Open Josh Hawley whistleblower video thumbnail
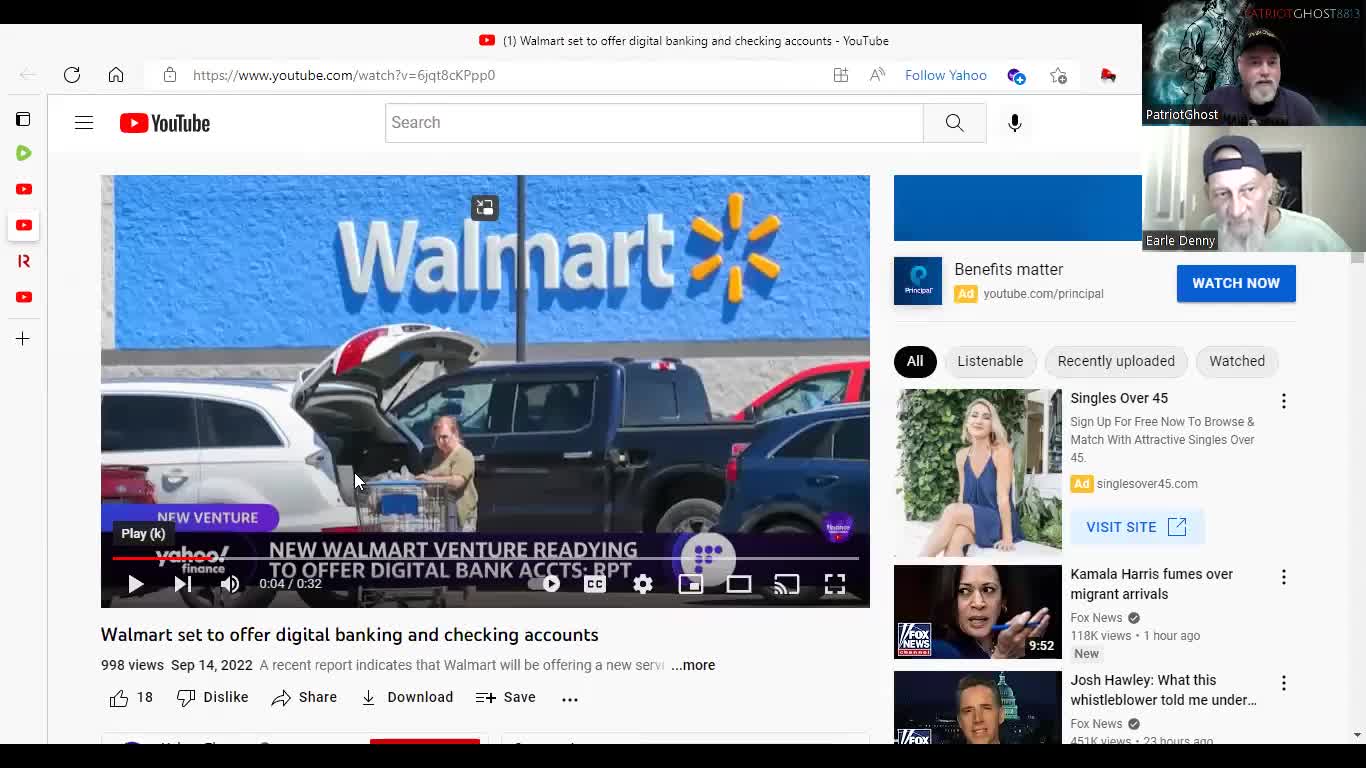This screenshot has height=768, width=1366. coord(978,707)
